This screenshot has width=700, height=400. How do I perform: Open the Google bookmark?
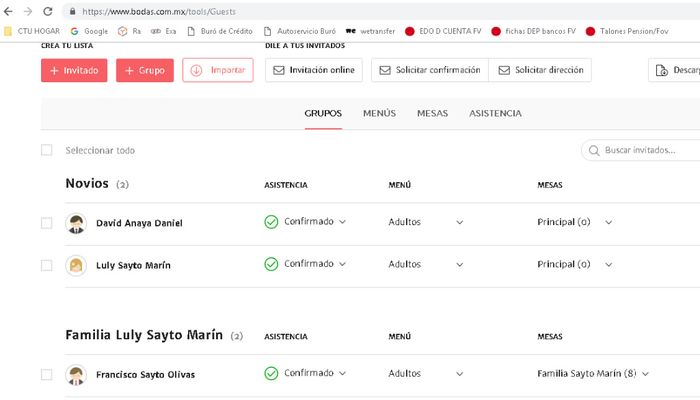[x=89, y=31]
